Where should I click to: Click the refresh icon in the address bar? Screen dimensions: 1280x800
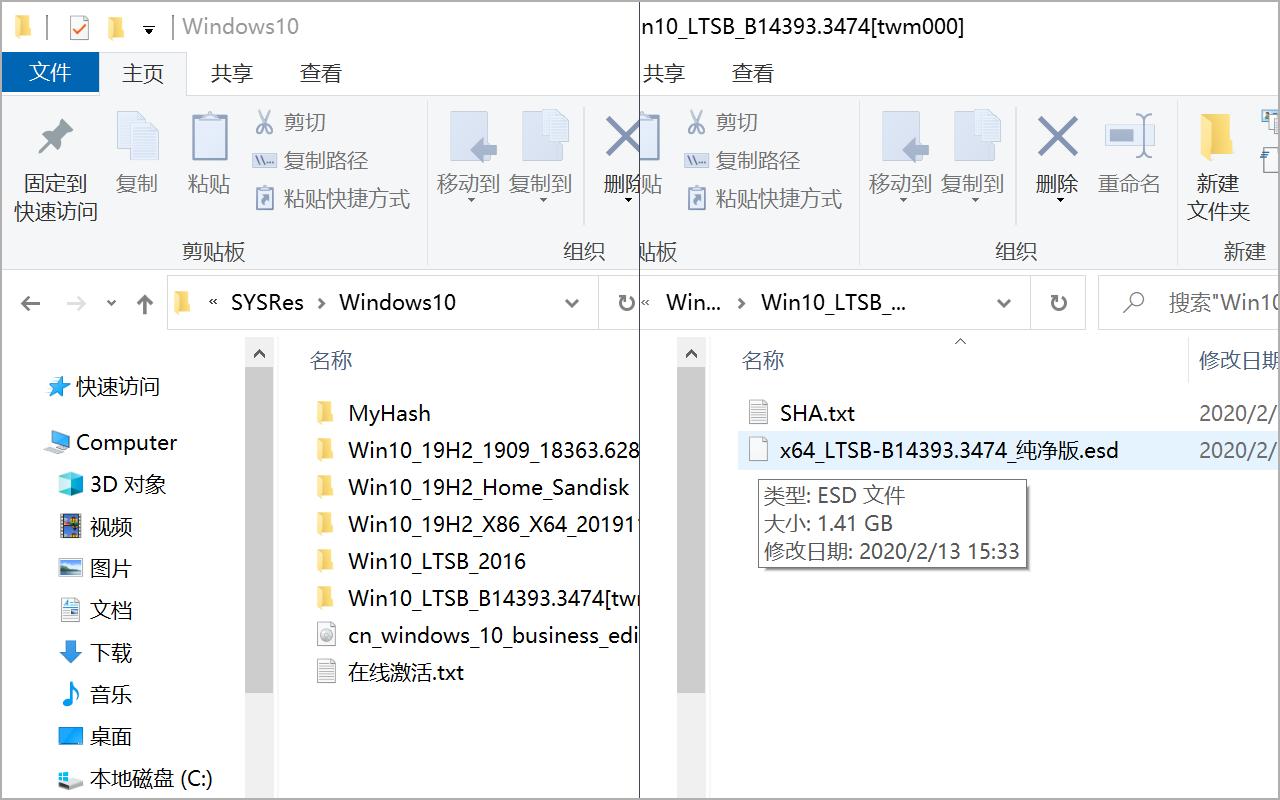(x=1058, y=303)
